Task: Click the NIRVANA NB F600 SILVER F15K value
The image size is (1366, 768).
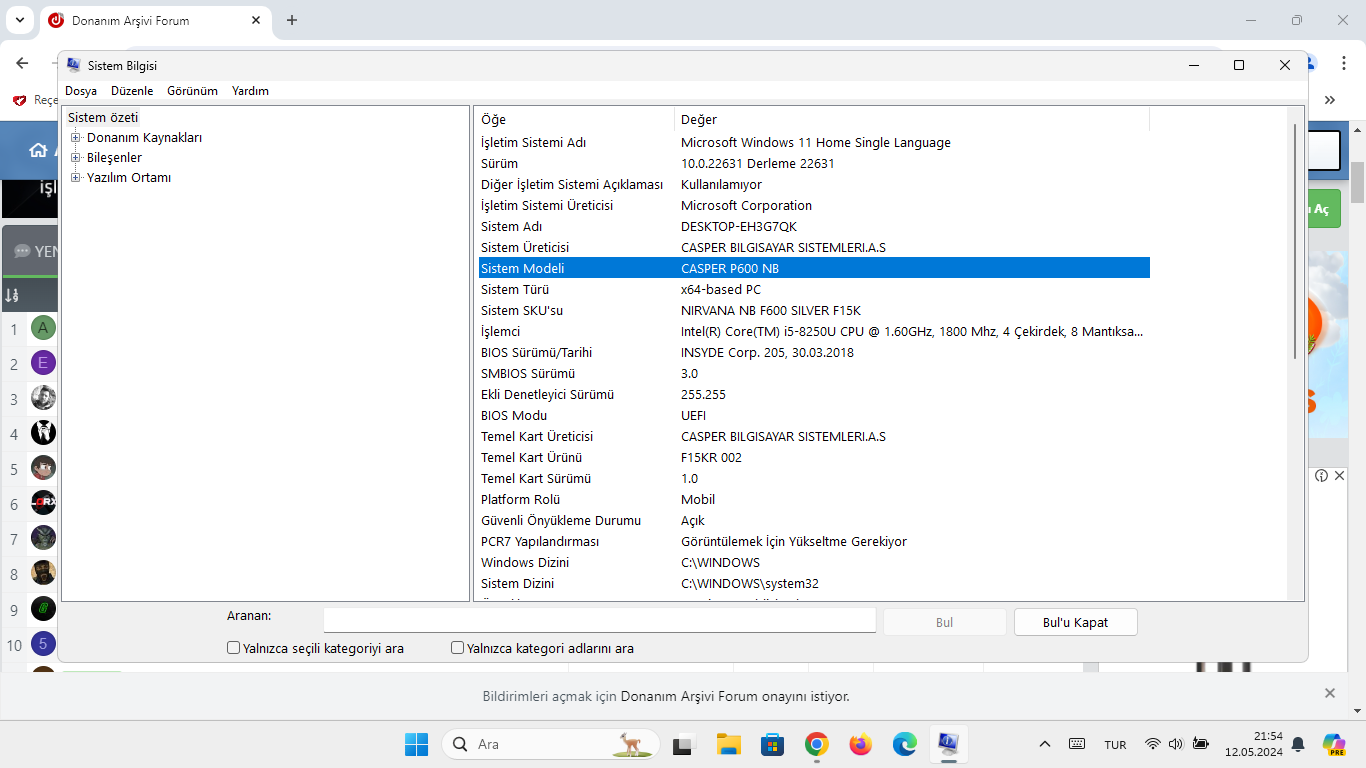Action: coord(771,310)
